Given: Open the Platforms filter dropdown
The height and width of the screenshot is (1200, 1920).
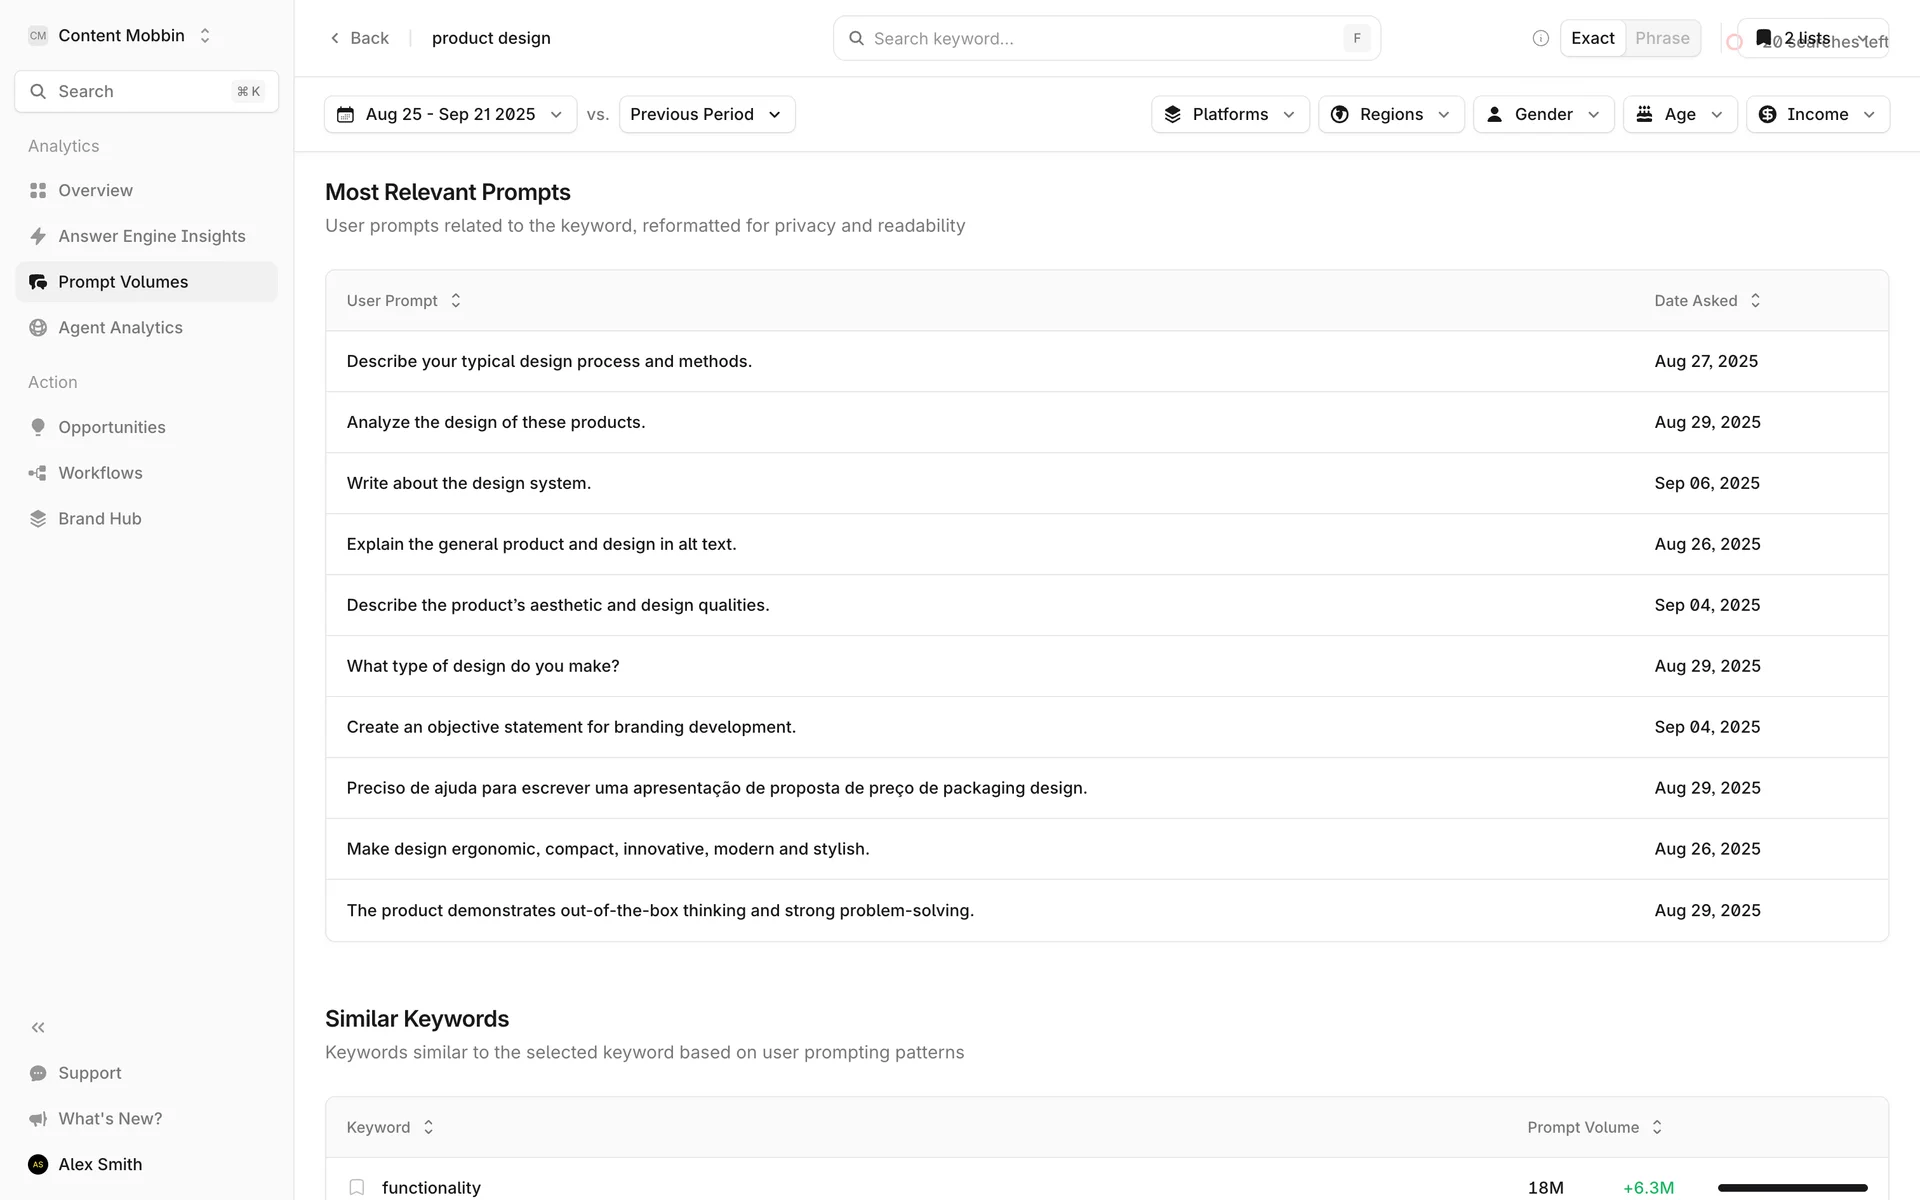Looking at the screenshot, I should (x=1229, y=114).
